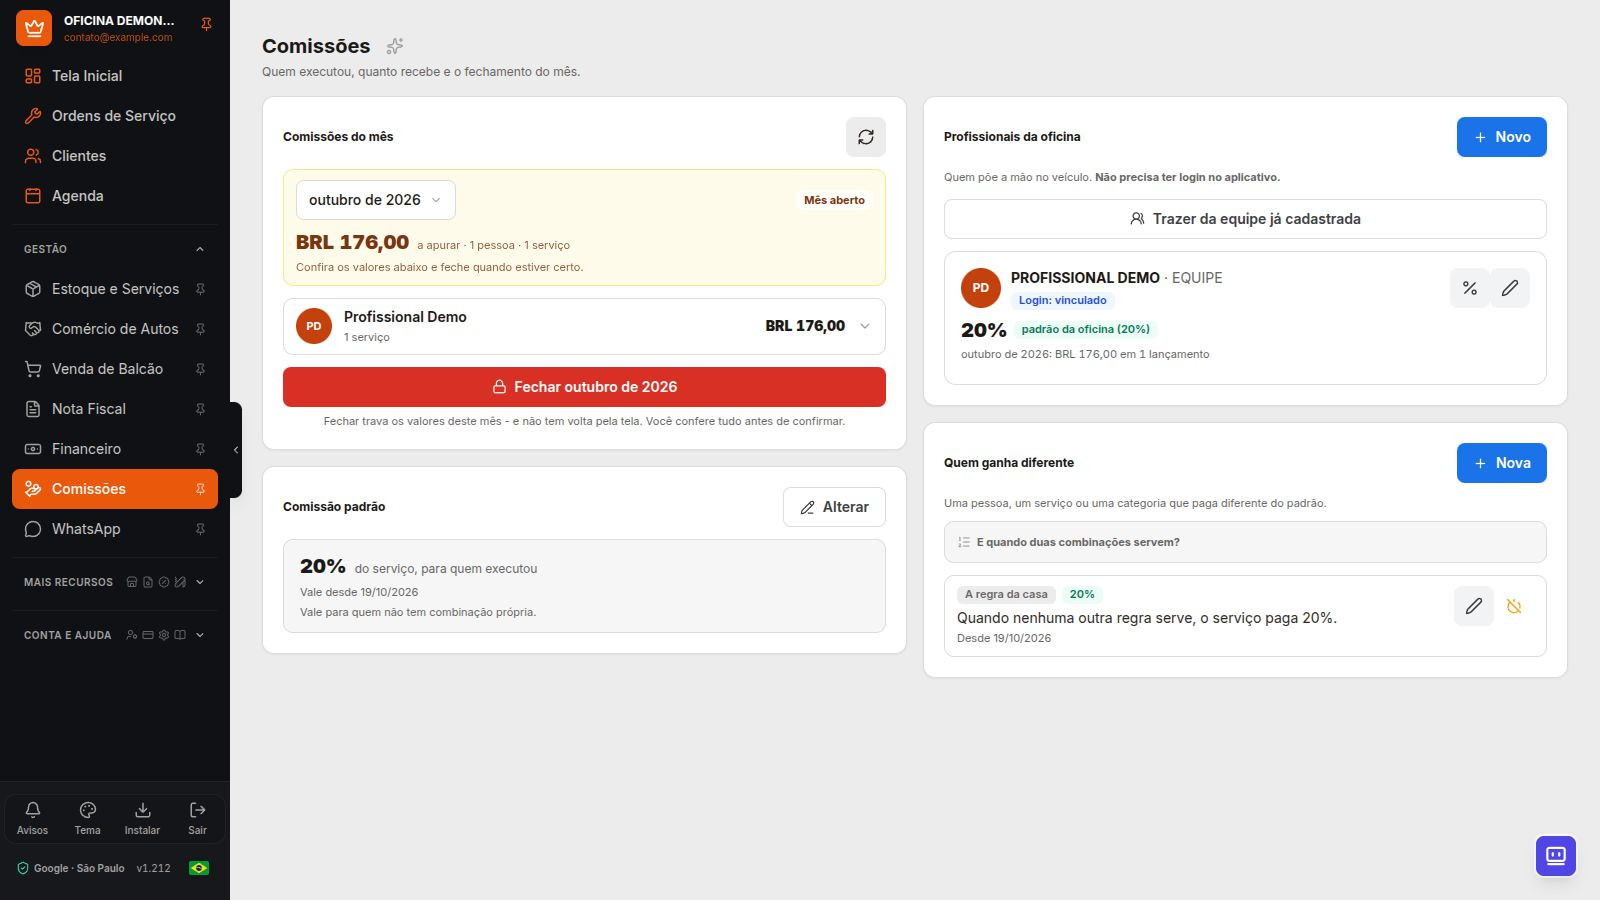Refresh the monthly commissions list
The image size is (1600, 900).
point(866,137)
